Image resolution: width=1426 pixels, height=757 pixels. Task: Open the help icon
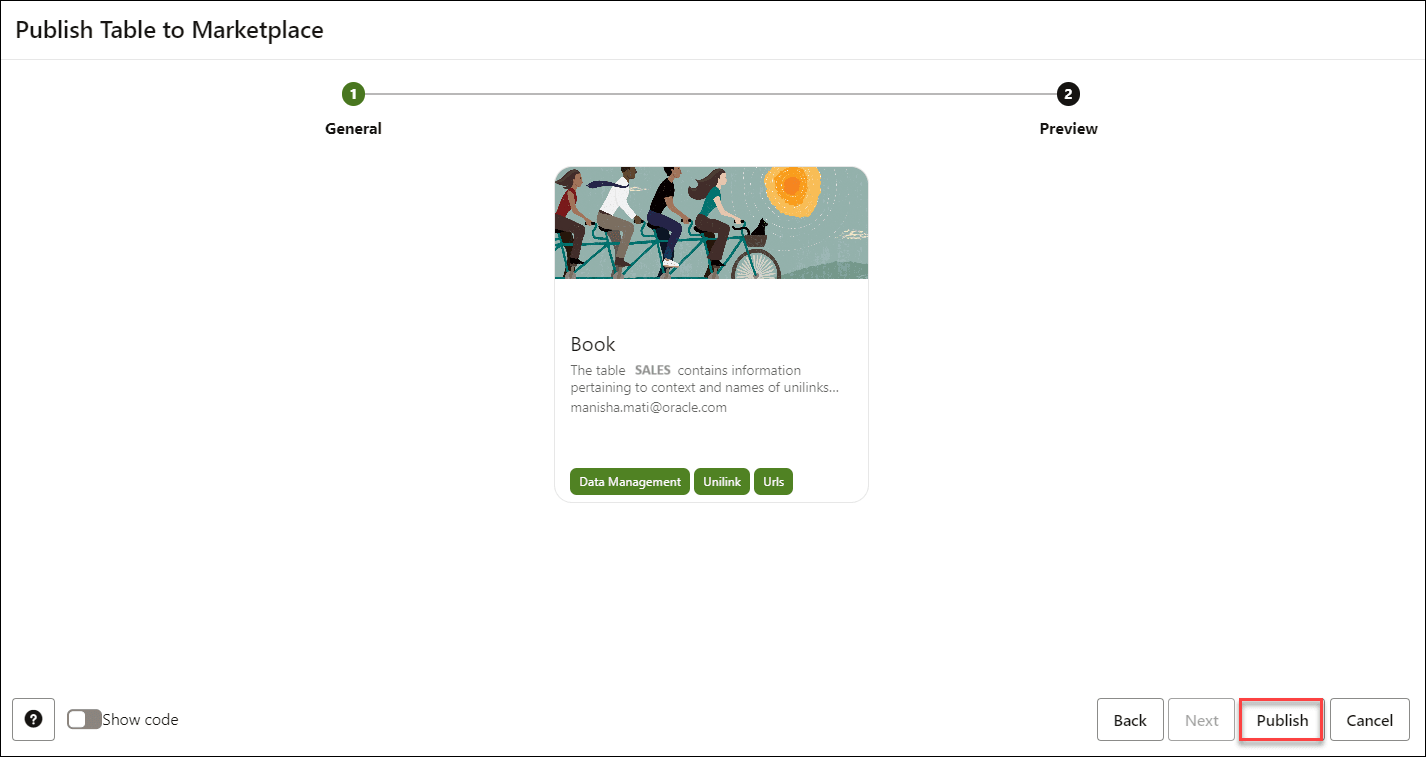pyautogui.click(x=34, y=719)
